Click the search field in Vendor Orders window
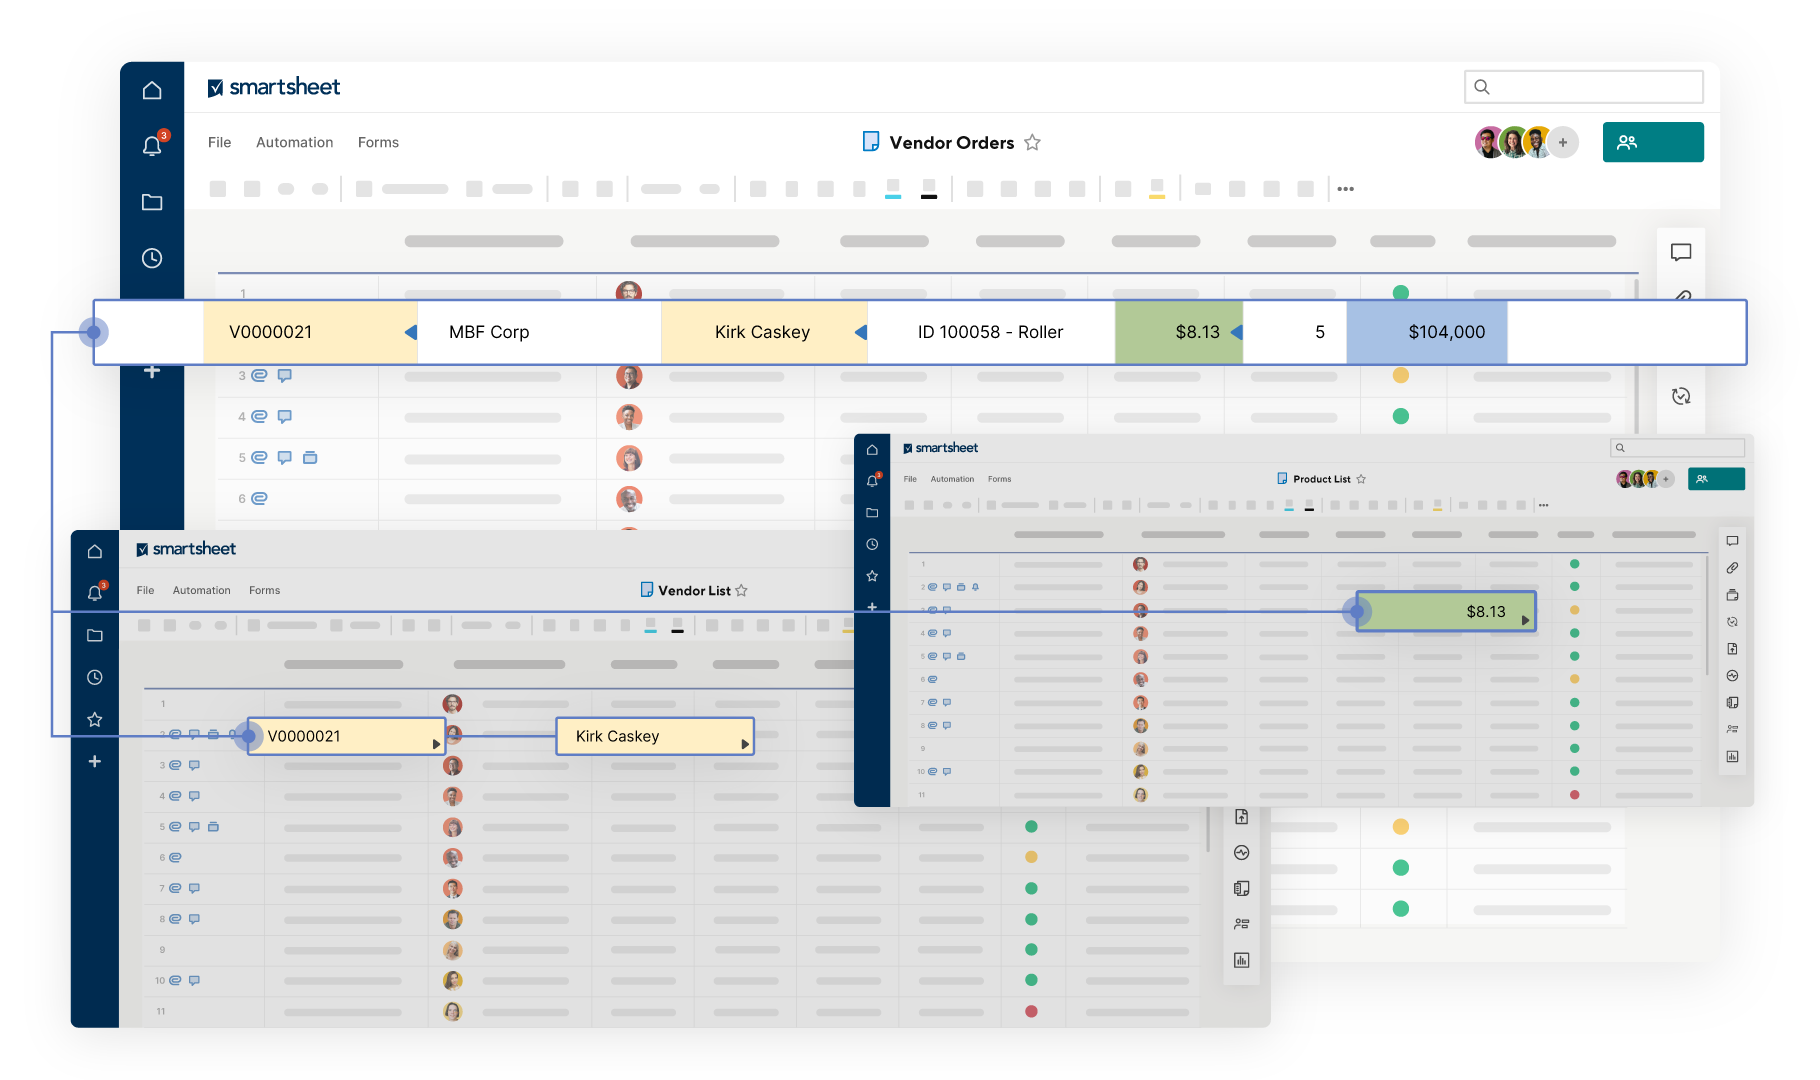 [x=1583, y=87]
